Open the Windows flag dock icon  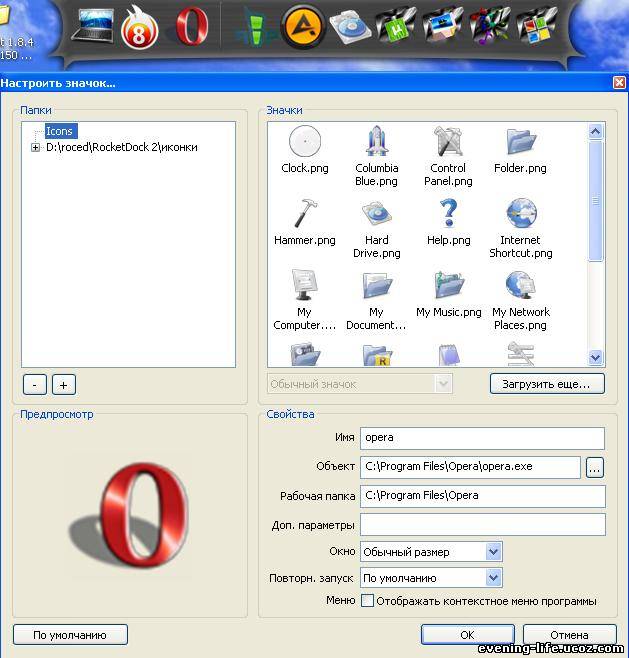(x=536, y=26)
